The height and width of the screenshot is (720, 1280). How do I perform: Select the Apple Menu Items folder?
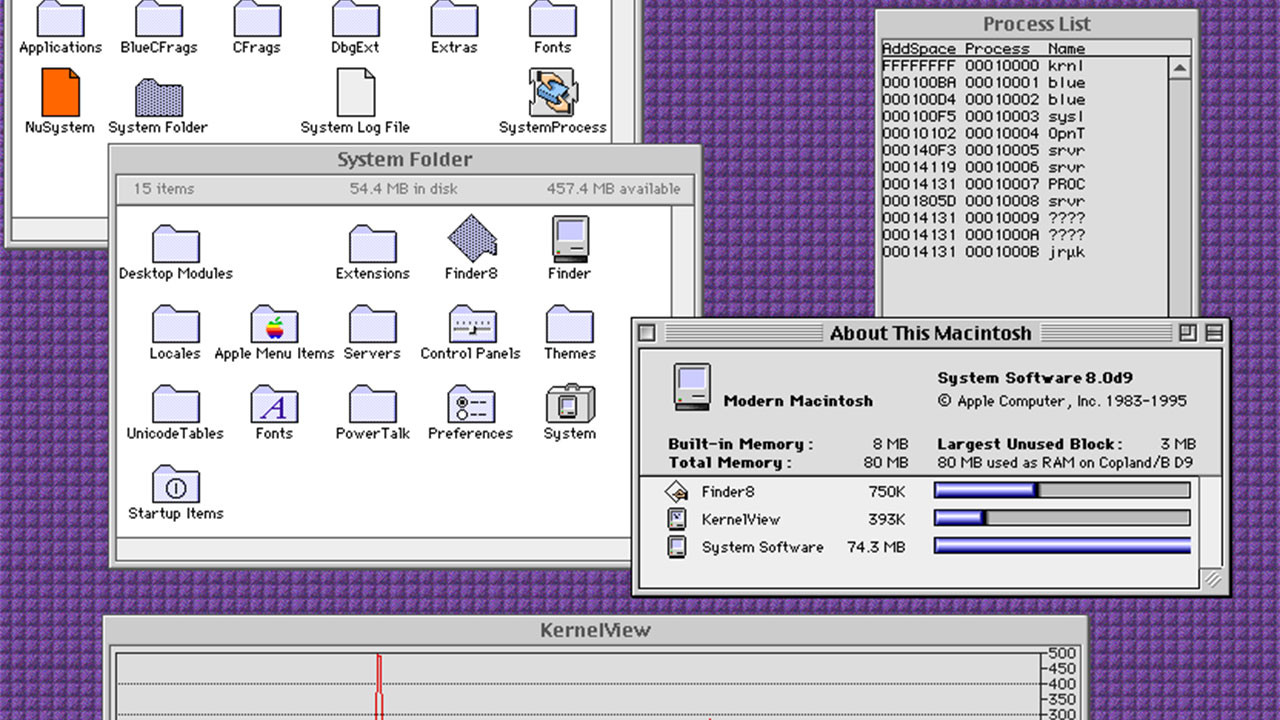pos(274,324)
